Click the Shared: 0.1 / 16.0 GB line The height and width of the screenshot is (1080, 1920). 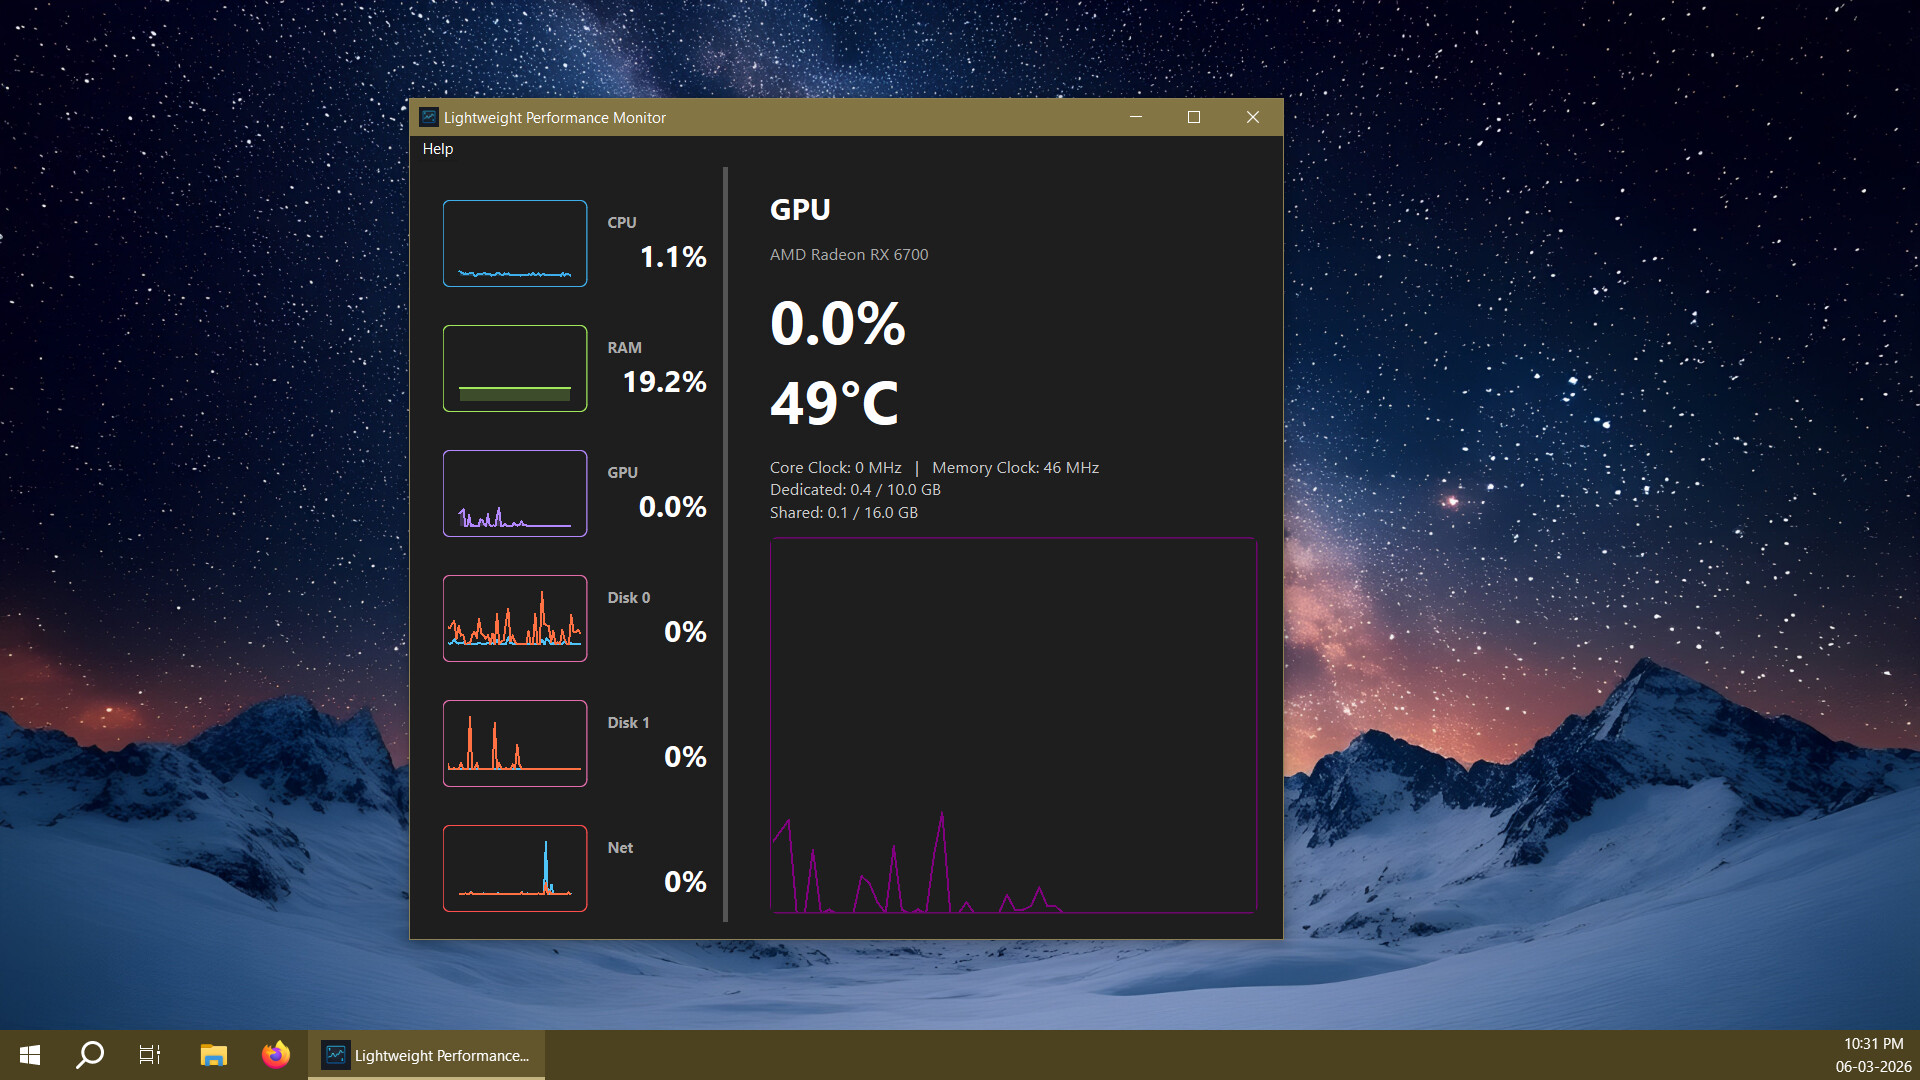(844, 512)
